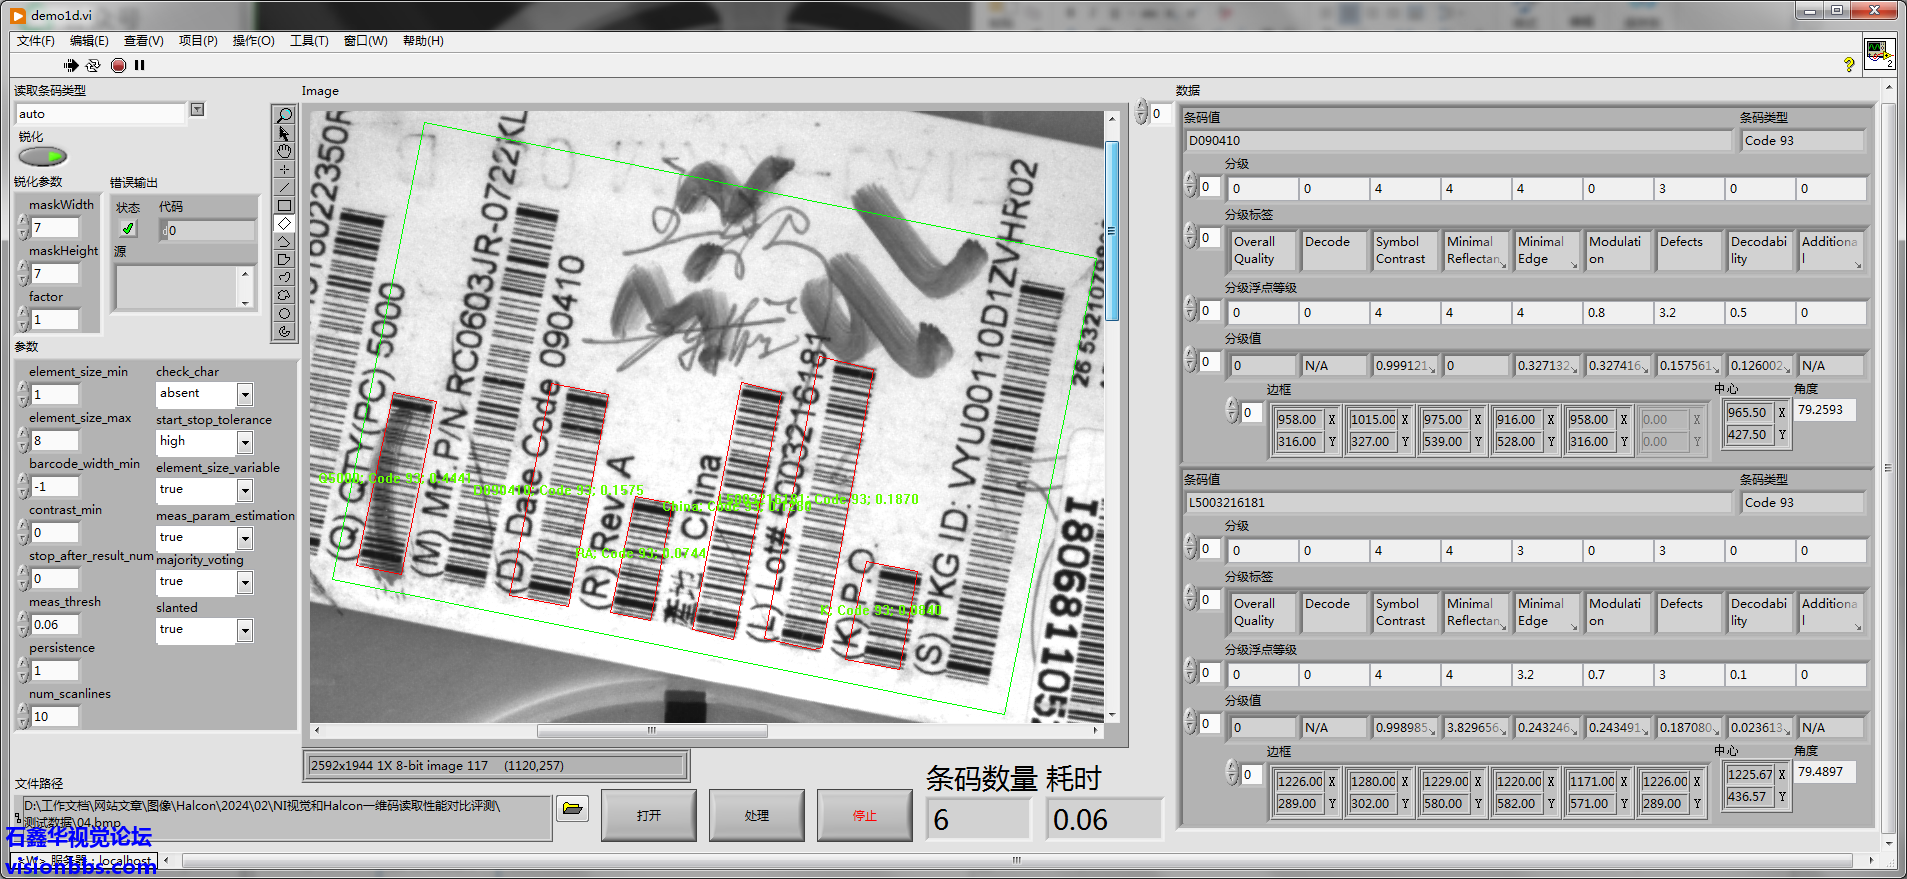Click the maskWidth value field
This screenshot has width=1907, height=879.
pos(55,228)
